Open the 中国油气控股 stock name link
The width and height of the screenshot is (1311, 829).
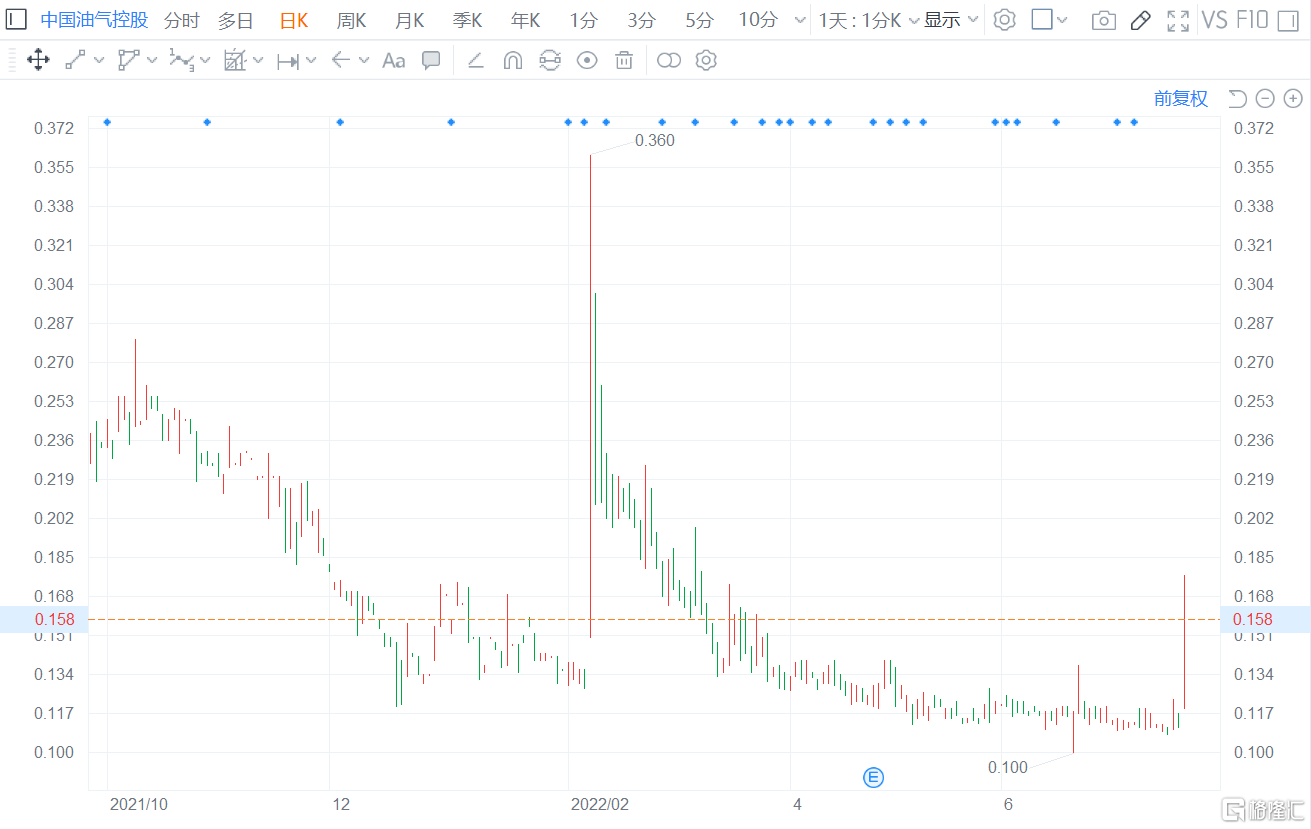point(94,20)
